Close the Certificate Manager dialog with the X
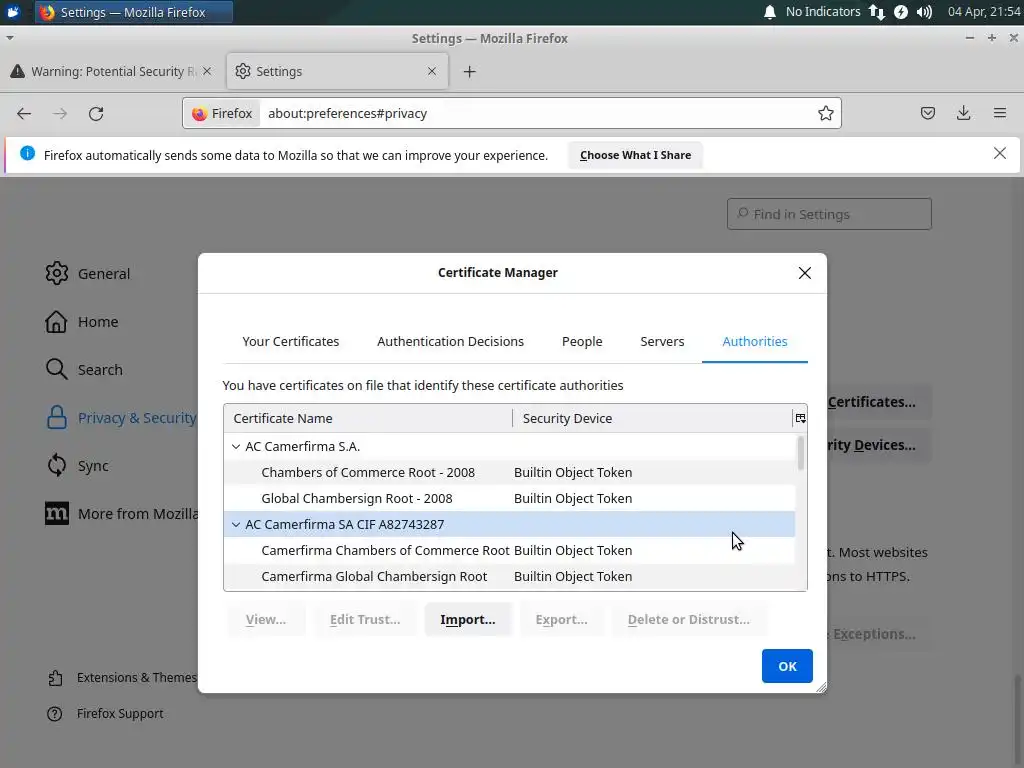Image resolution: width=1024 pixels, height=768 pixels. (x=805, y=273)
